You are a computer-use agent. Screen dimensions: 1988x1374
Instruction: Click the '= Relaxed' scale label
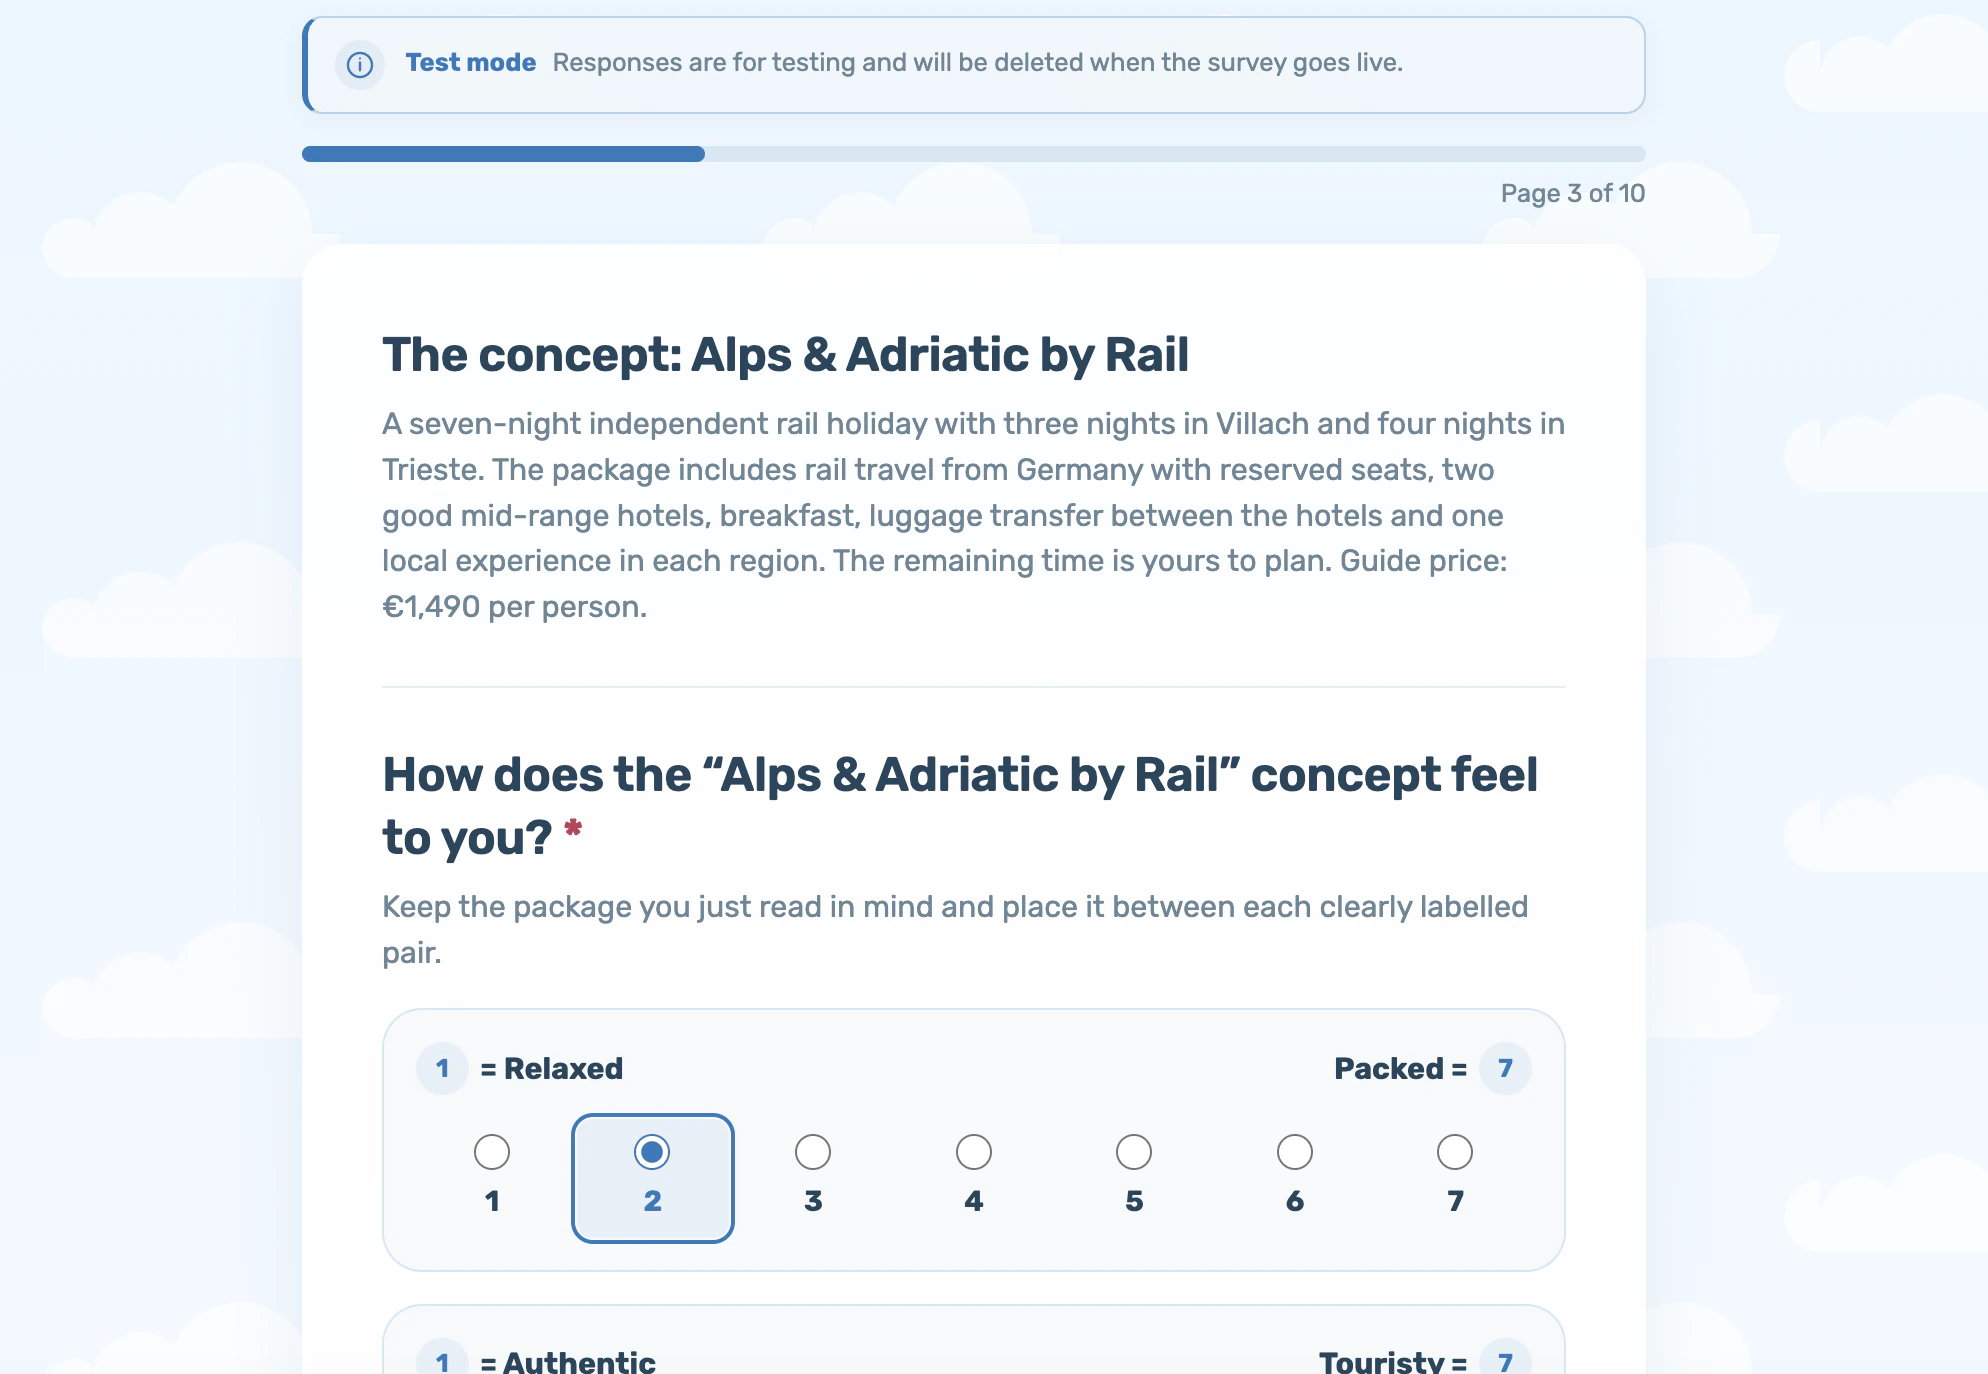tap(552, 1068)
